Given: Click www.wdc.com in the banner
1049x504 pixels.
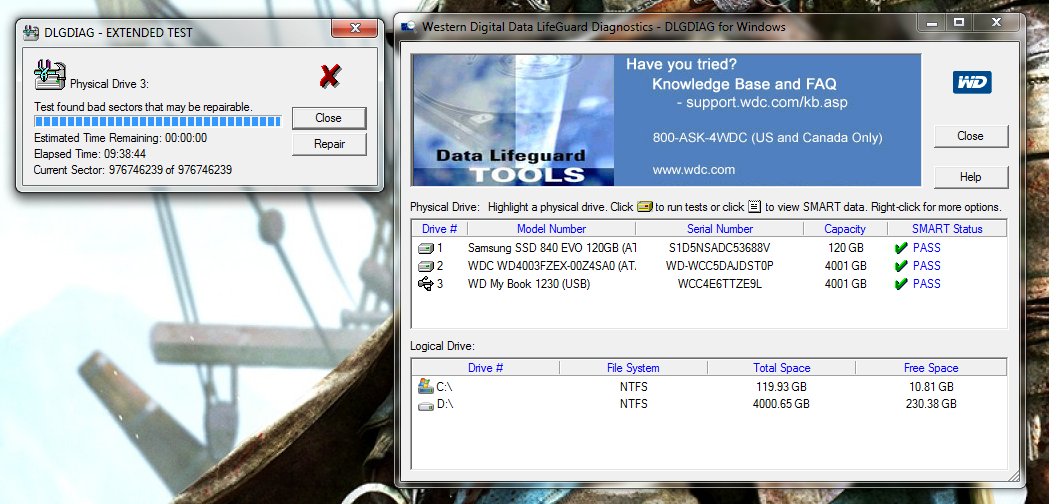Looking at the screenshot, I should 694,169.
